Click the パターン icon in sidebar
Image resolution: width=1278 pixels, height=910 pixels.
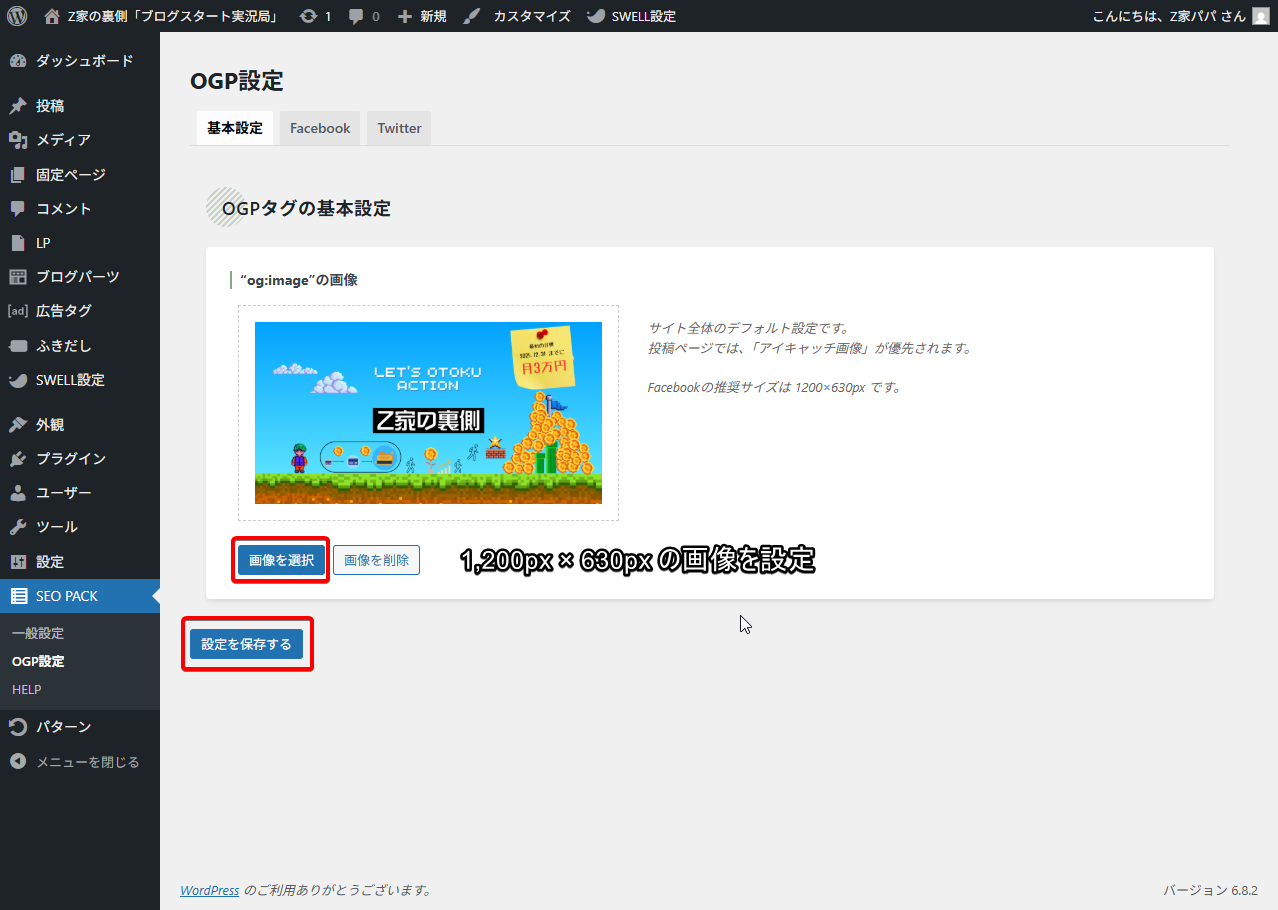(x=18, y=727)
